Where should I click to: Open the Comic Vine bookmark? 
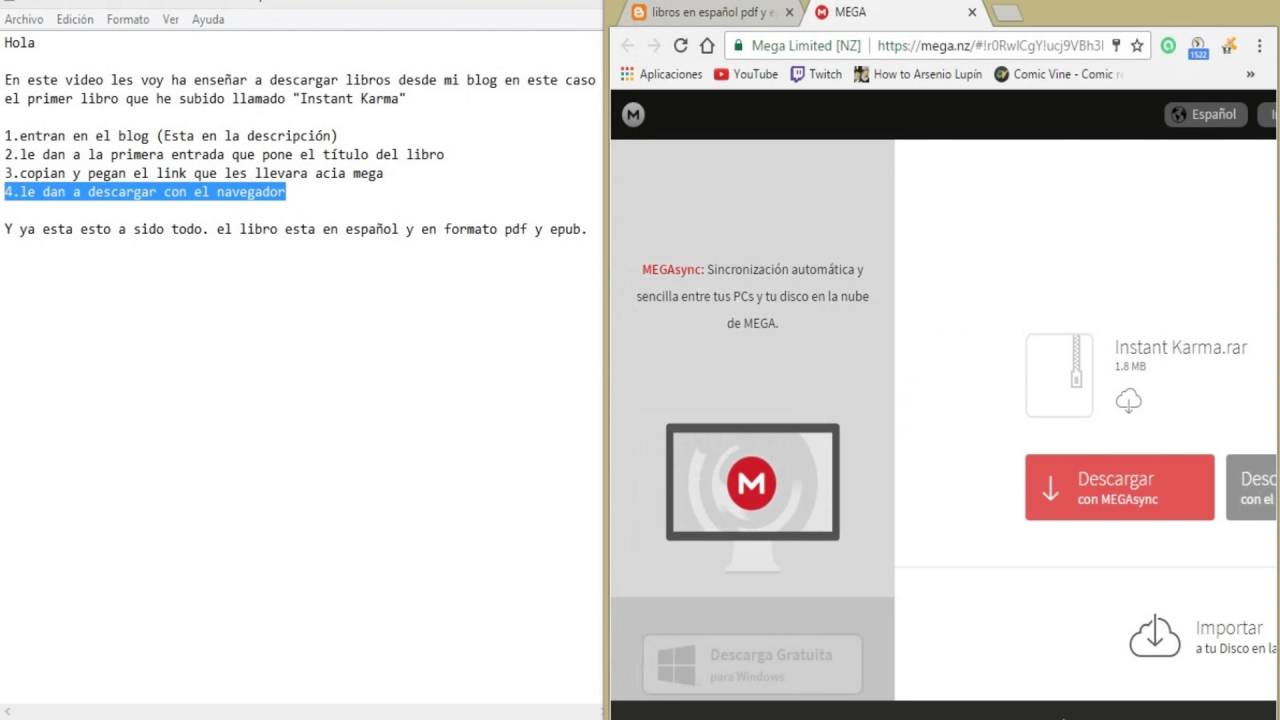tap(1058, 74)
